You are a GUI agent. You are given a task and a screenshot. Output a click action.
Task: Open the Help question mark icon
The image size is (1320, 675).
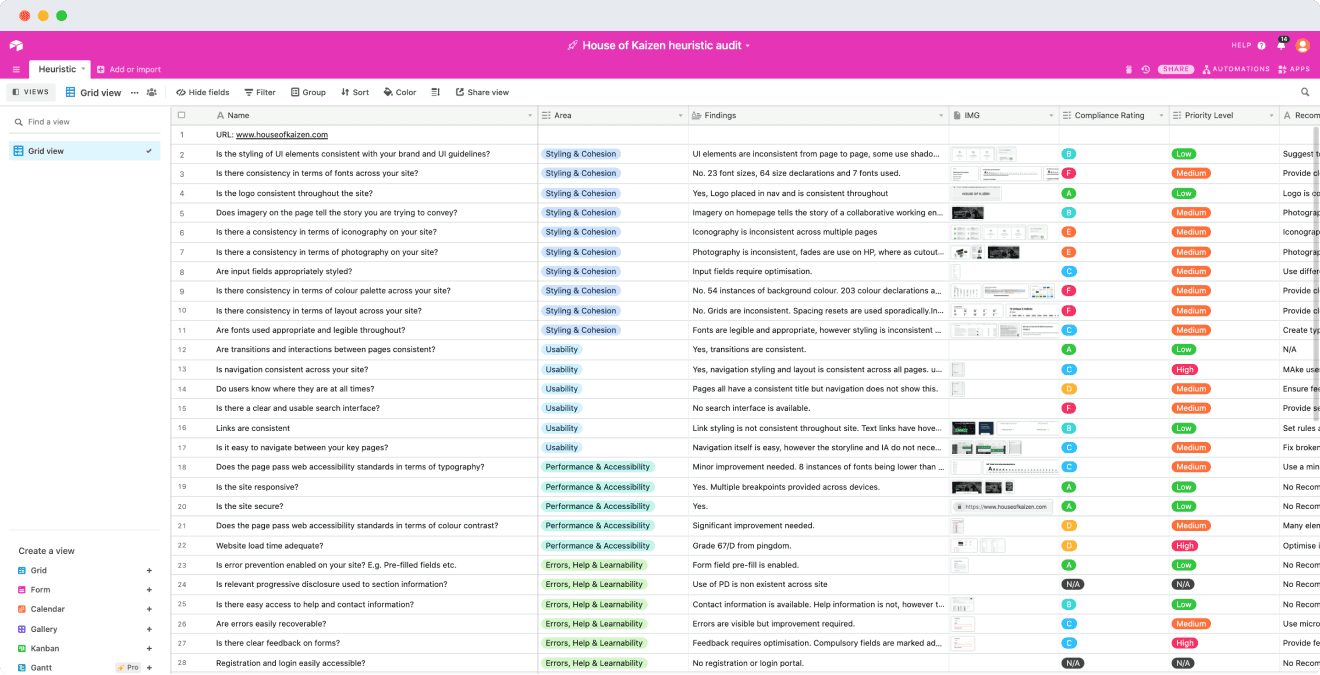pos(1261,45)
